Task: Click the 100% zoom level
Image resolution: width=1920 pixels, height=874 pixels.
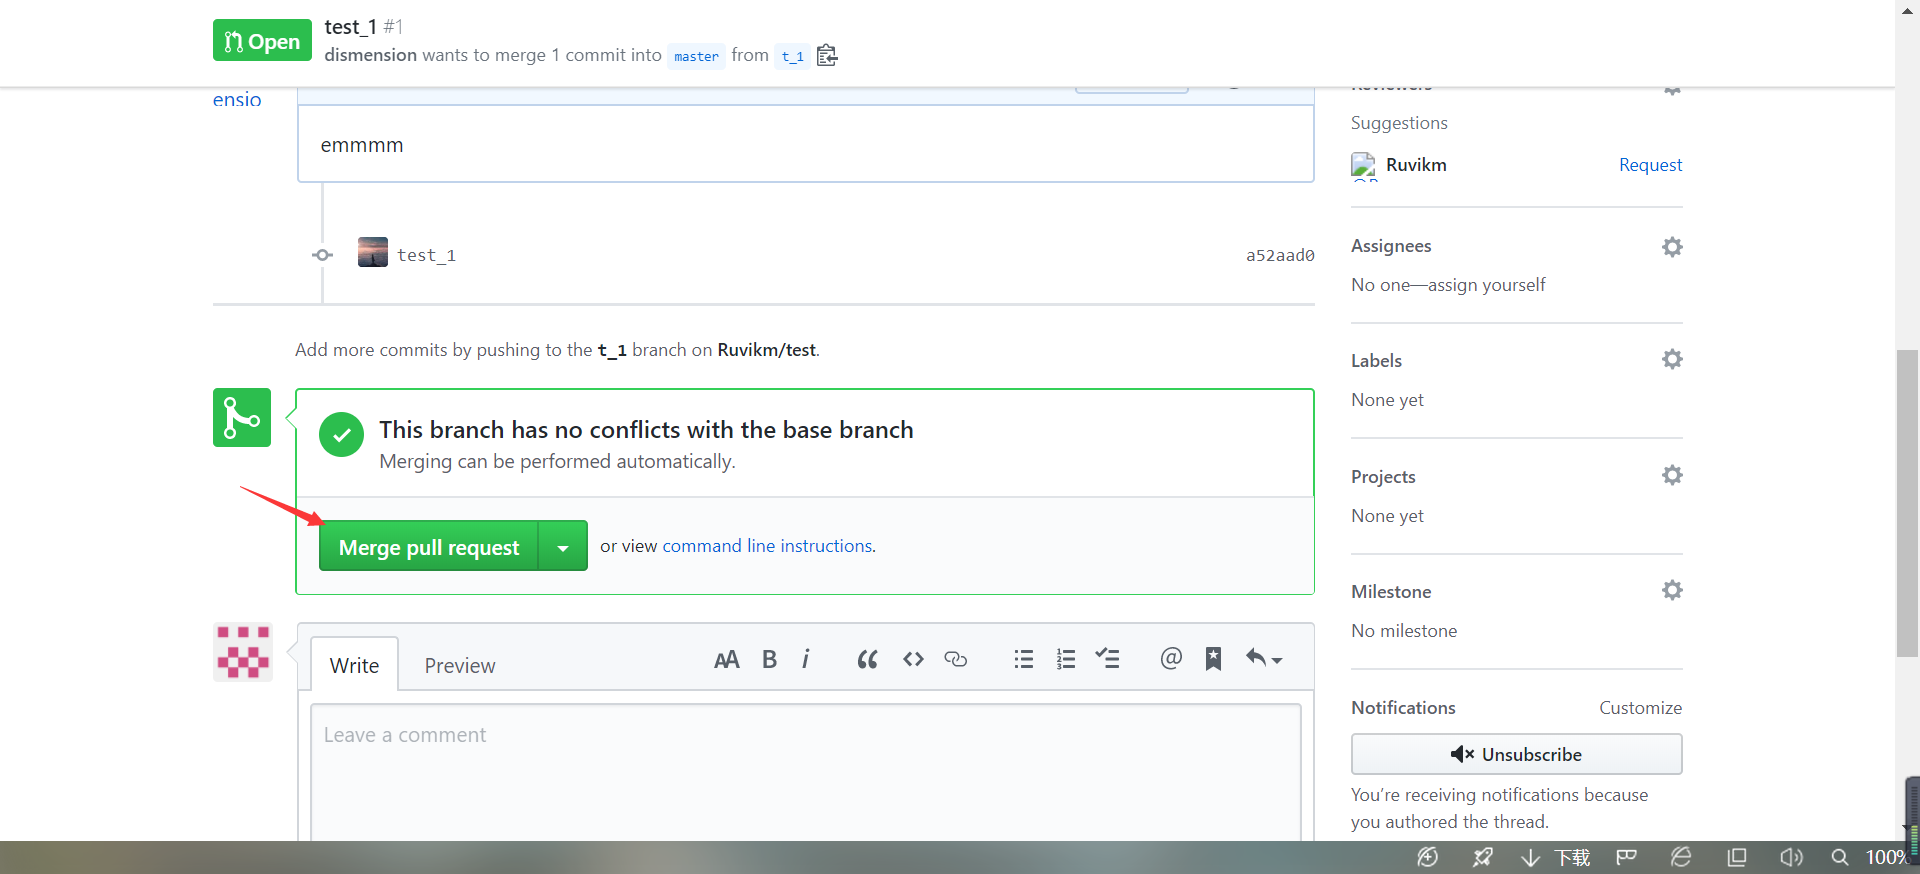Action: pyautogui.click(x=1886, y=858)
